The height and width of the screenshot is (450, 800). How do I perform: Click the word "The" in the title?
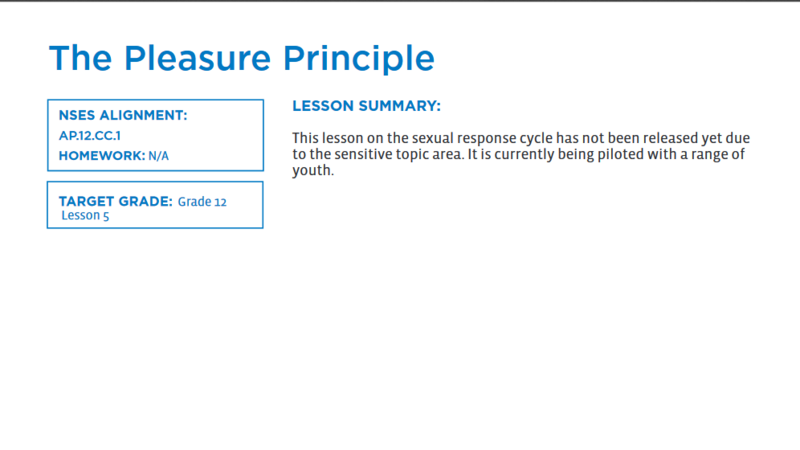pyautogui.click(x=80, y=58)
